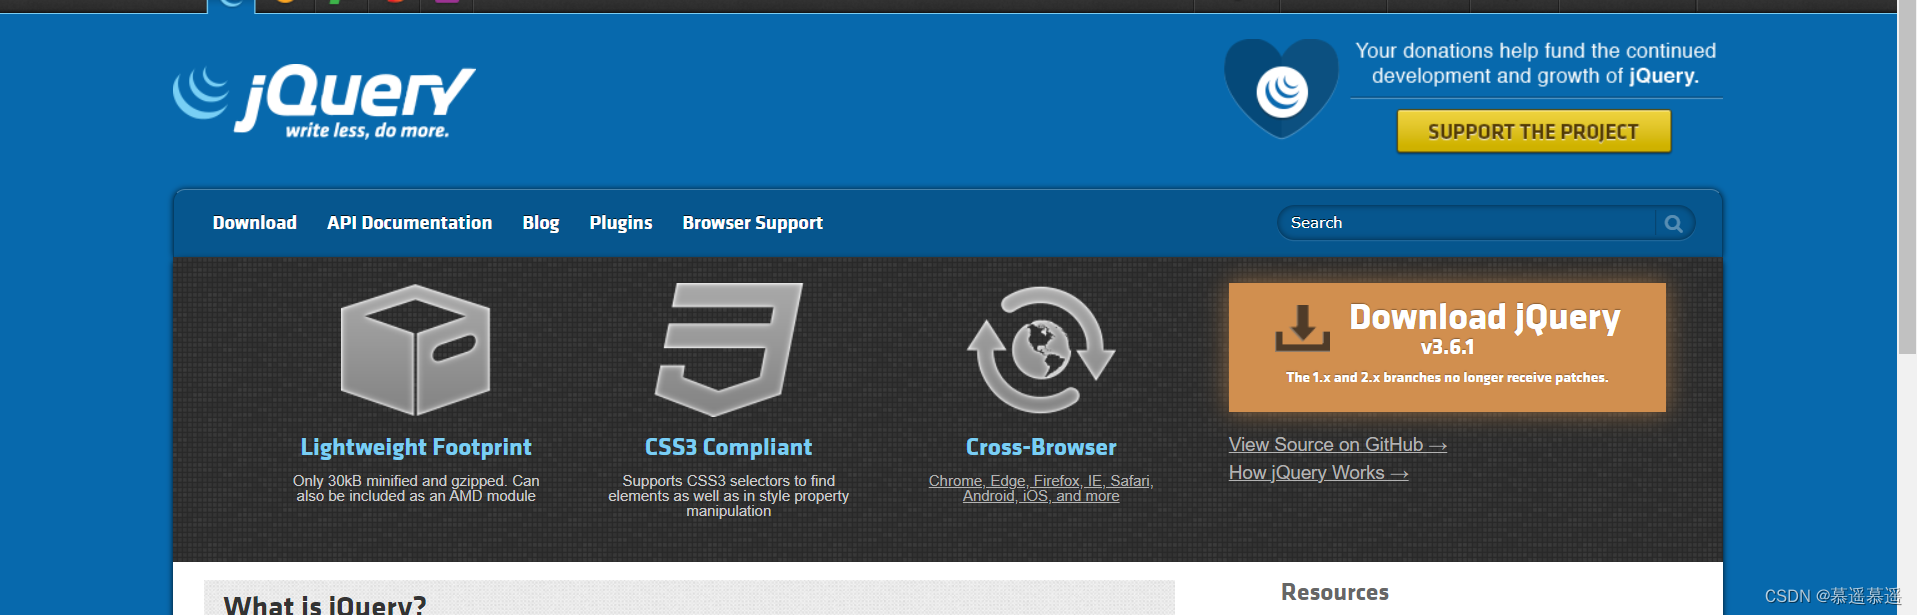Click the download arrow icon in orange box
Image resolution: width=1917 pixels, height=615 pixels.
click(x=1302, y=328)
